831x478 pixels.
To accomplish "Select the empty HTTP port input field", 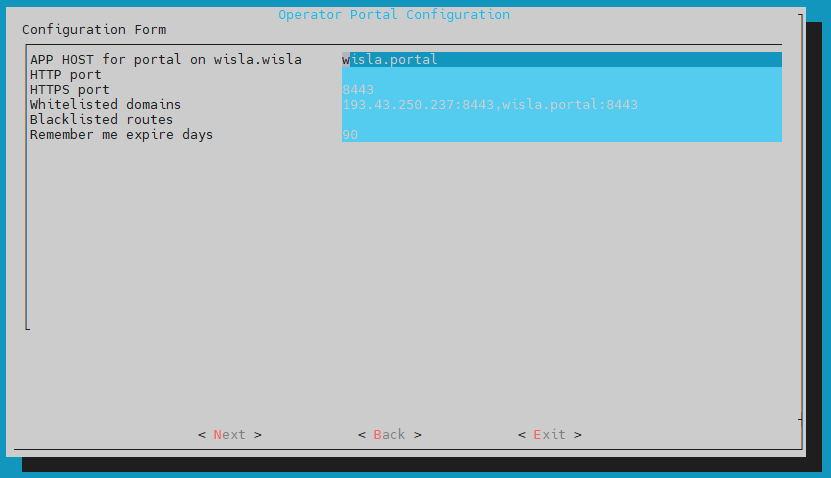I will click(x=560, y=75).
